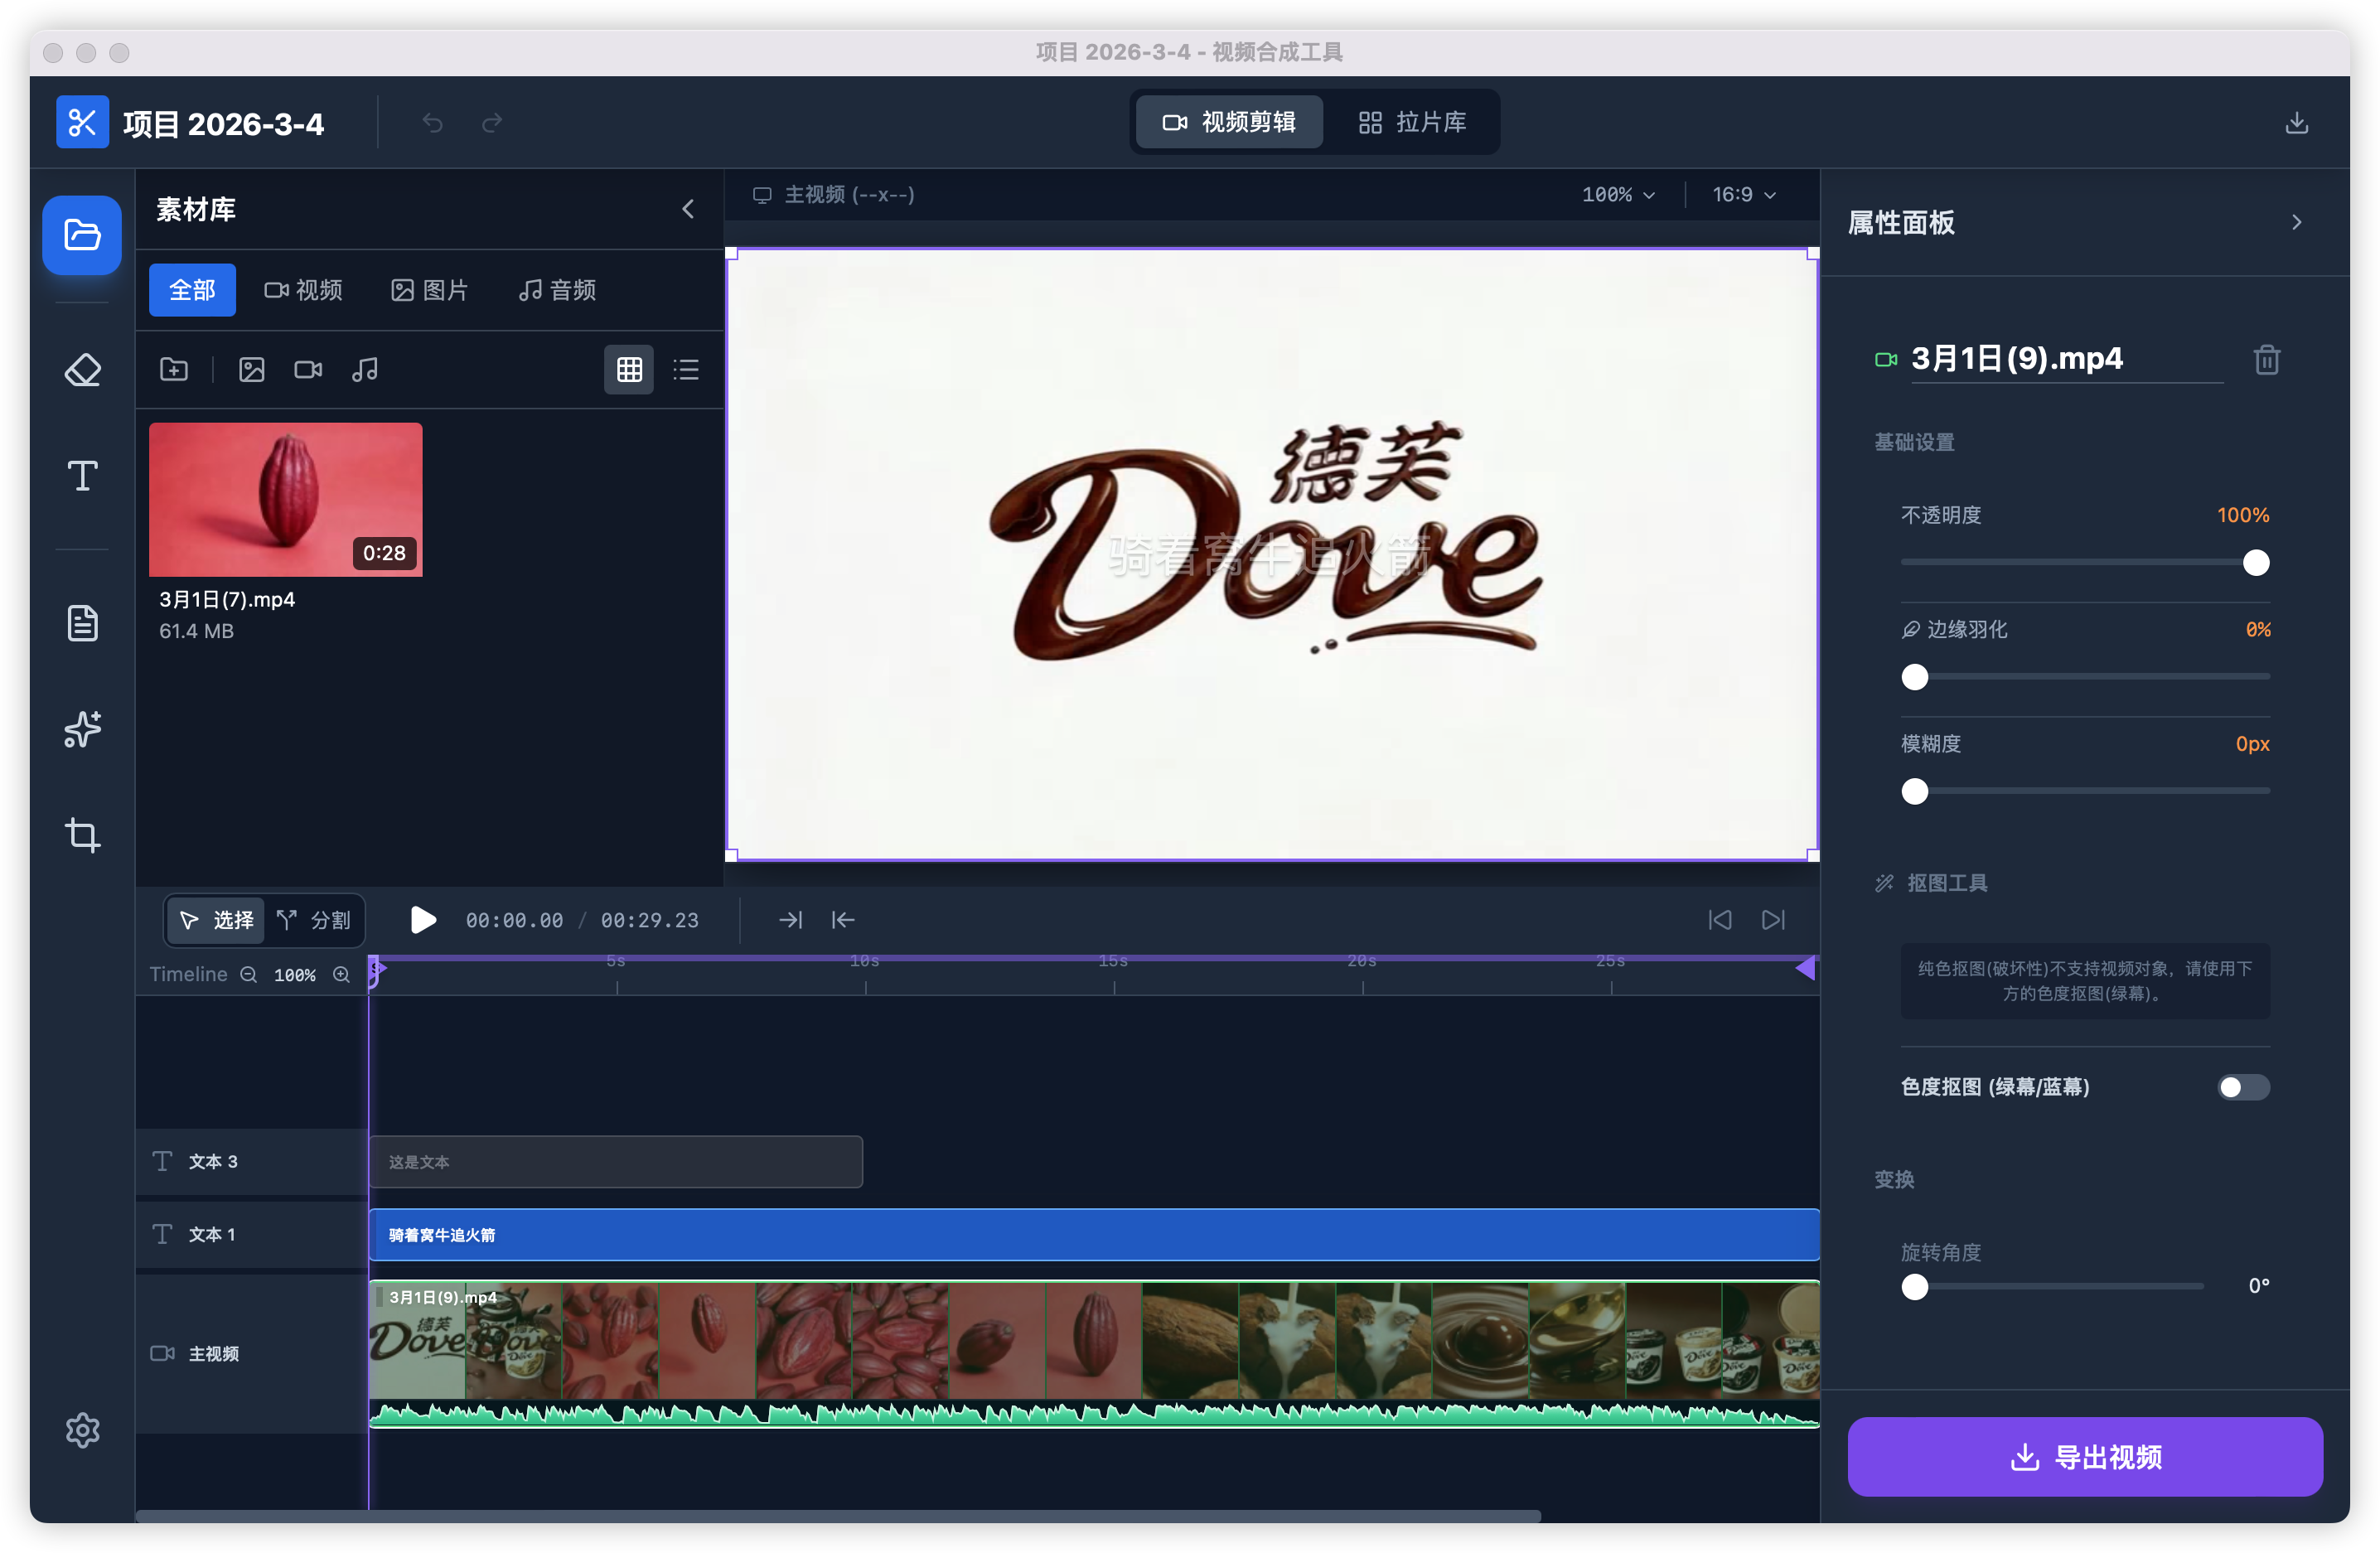Adjust the 不透明度 opacity slider
Viewport: 2380px width, 1553px height.
(2085, 563)
